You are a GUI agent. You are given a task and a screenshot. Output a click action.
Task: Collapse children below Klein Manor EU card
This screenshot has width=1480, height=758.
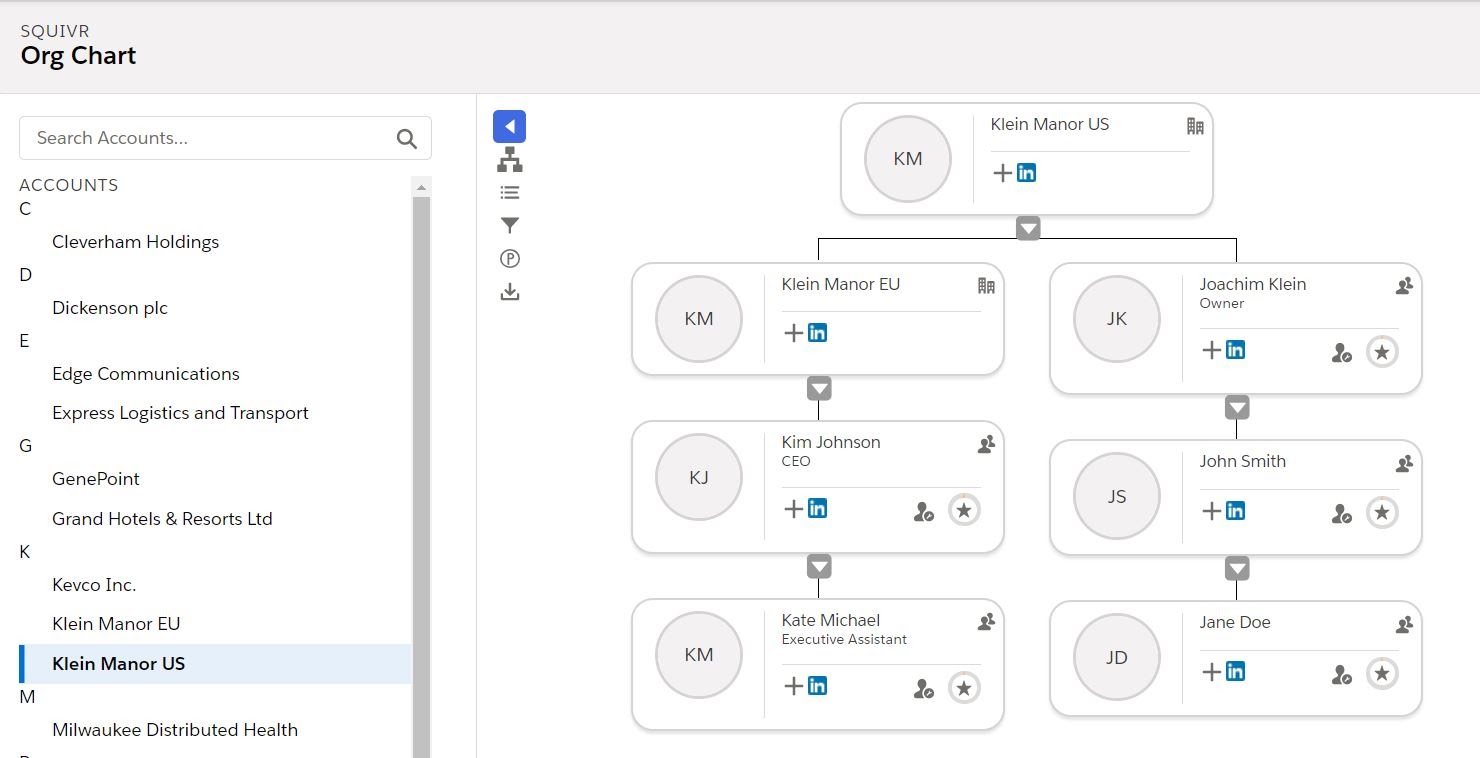(x=819, y=388)
